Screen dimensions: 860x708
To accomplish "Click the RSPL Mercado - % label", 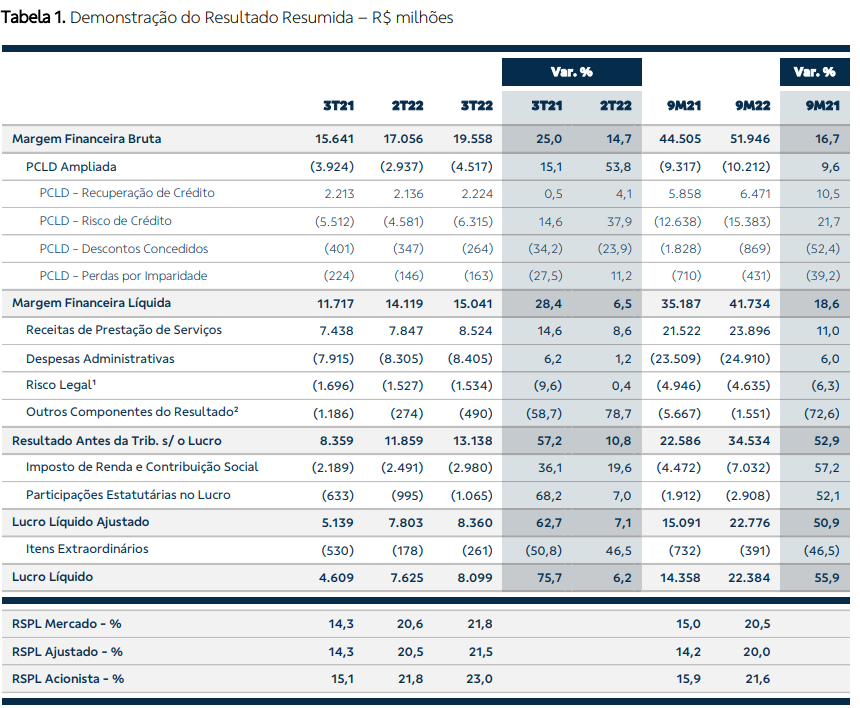I will tap(66, 624).
